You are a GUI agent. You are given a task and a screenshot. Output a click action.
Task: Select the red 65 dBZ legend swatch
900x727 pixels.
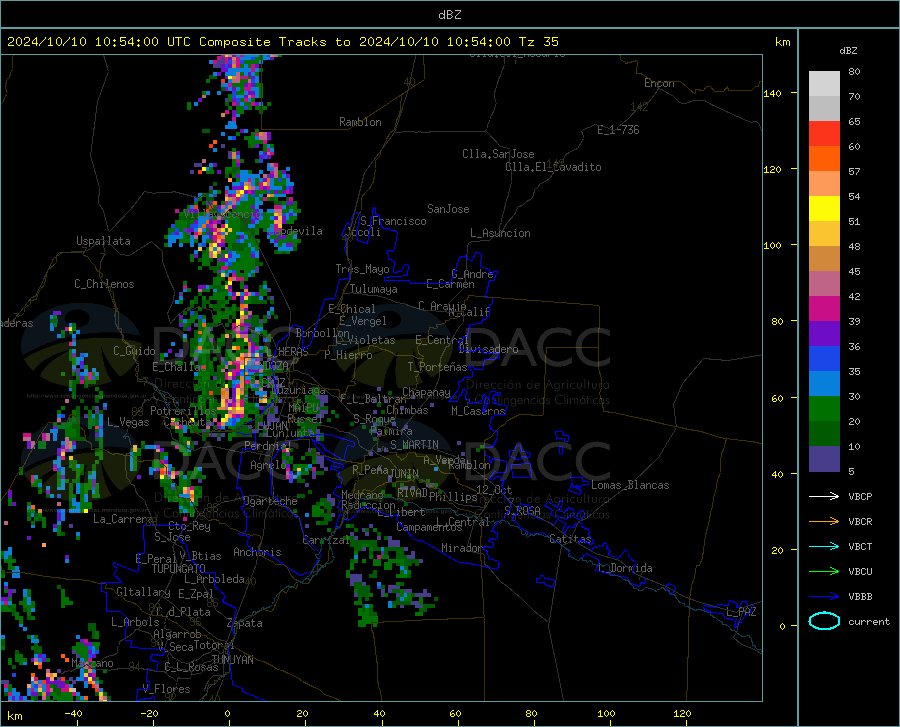coord(824,134)
